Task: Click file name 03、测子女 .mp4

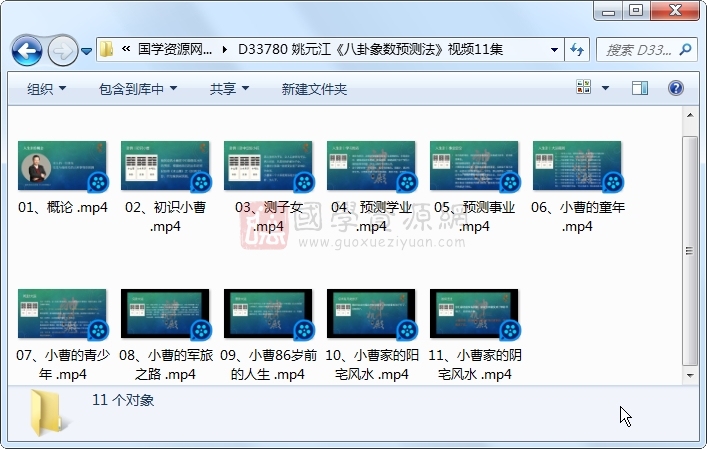Action: (268, 216)
